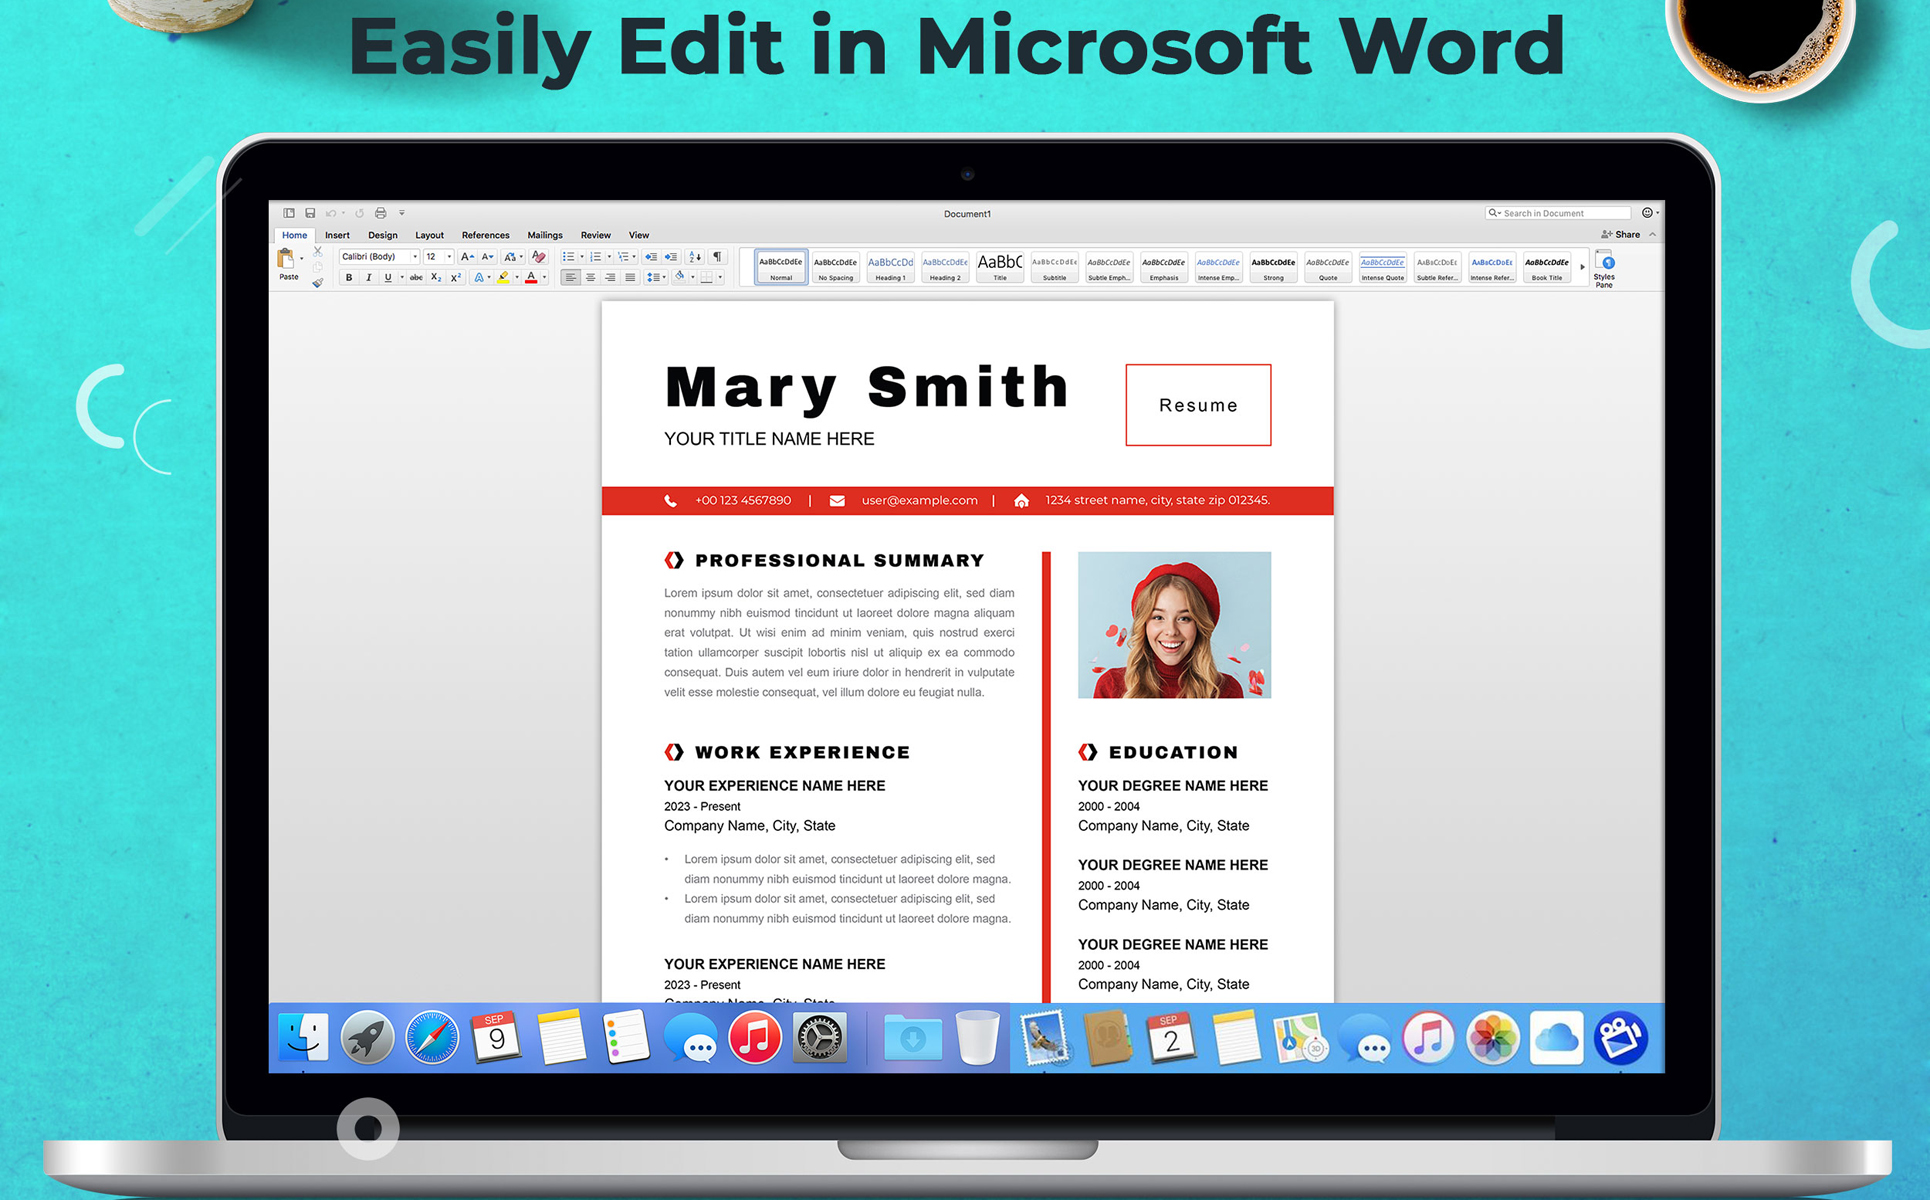Toggle Italic formatting
Image resolution: width=1930 pixels, height=1200 pixels.
(368, 278)
